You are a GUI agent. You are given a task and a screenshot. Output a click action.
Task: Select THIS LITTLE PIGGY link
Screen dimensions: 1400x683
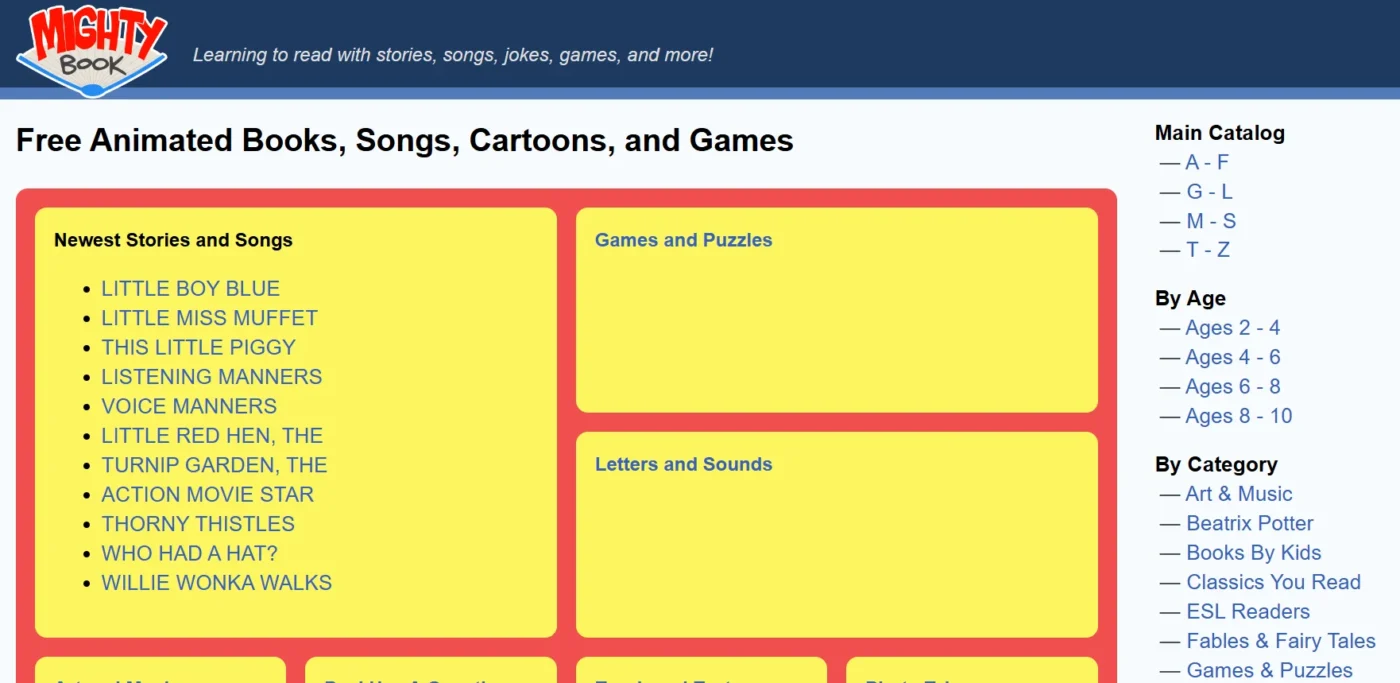click(198, 347)
